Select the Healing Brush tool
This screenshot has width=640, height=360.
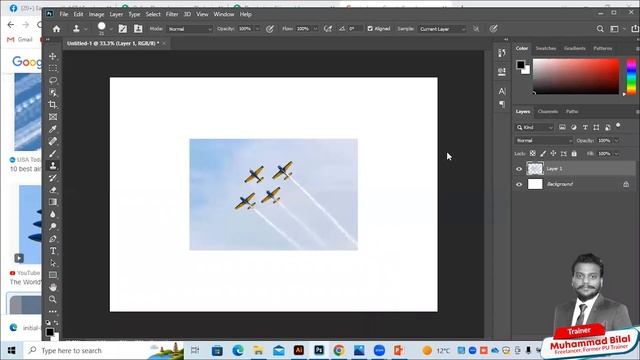tap(53, 141)
